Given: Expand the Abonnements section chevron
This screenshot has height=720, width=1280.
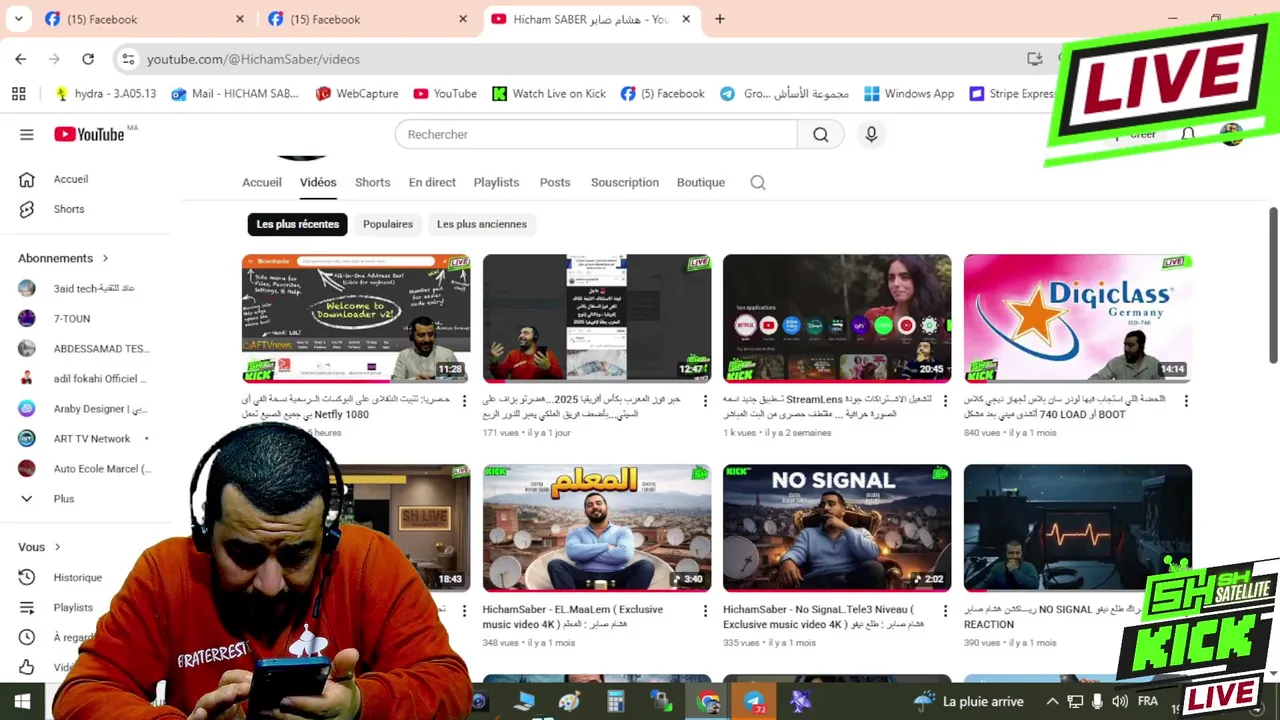Looking at the screenshot, I should (105, 258).
